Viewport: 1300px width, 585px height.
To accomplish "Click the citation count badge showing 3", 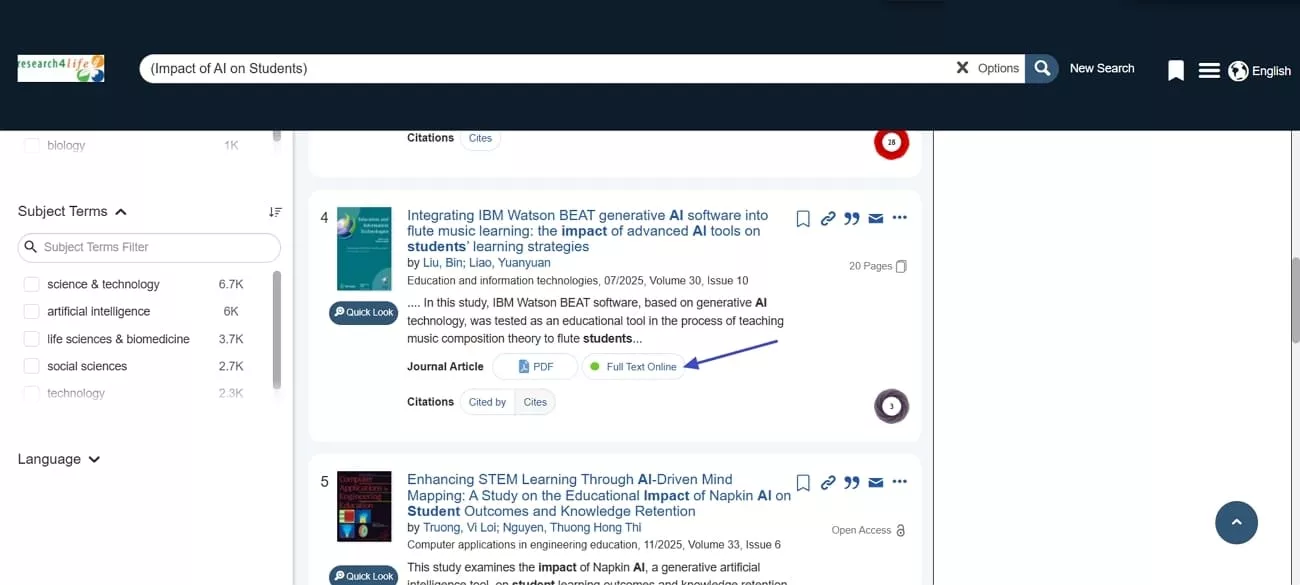I will [x=892, y=406].
